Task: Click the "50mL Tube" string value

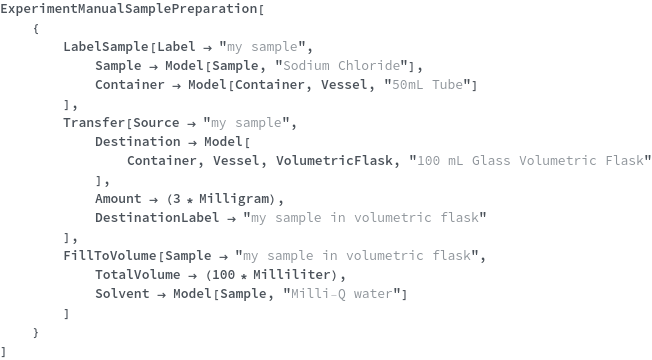Action: (x=428, y=85)
